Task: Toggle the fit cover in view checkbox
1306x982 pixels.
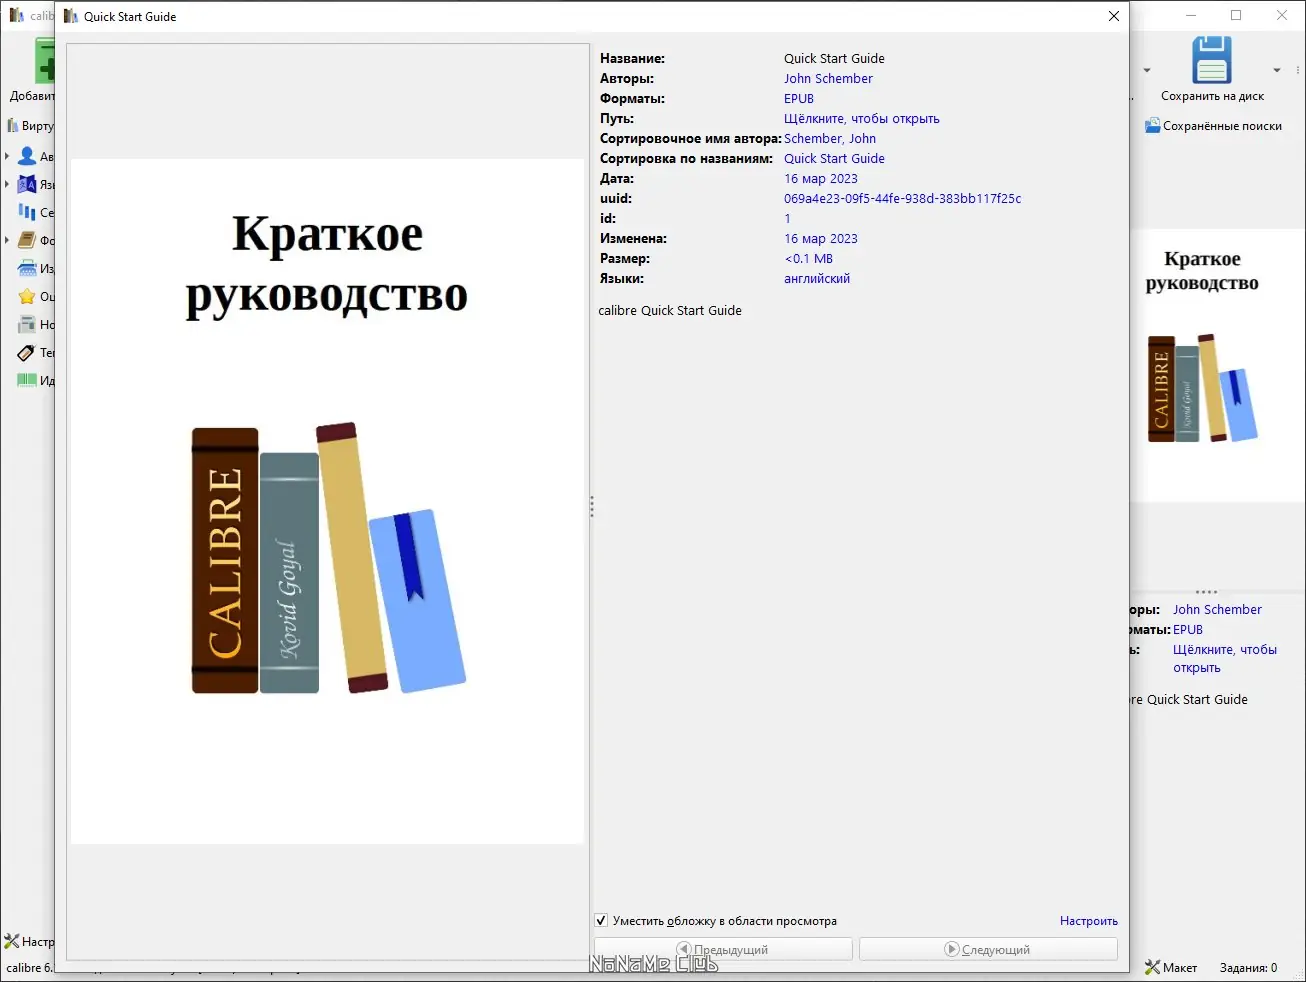Action: (601, 920)
